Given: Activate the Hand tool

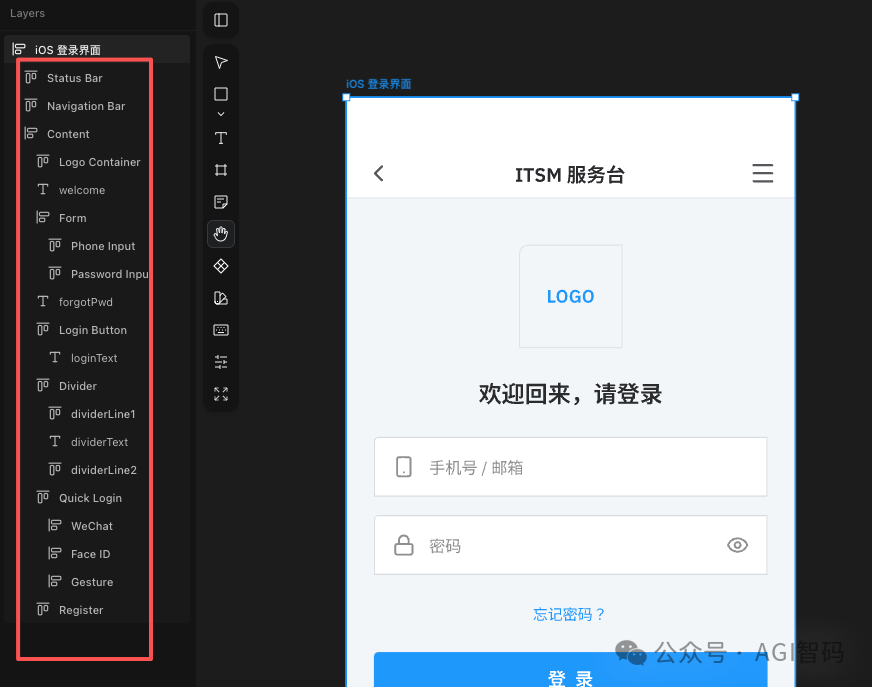Looking at the screenshot, I should point(220,233).
